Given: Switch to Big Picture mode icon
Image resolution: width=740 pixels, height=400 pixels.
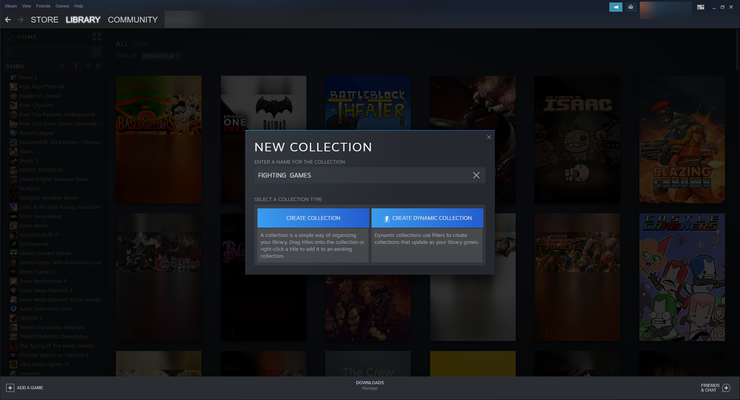Looking at the screenshot, I should (700, 7).
